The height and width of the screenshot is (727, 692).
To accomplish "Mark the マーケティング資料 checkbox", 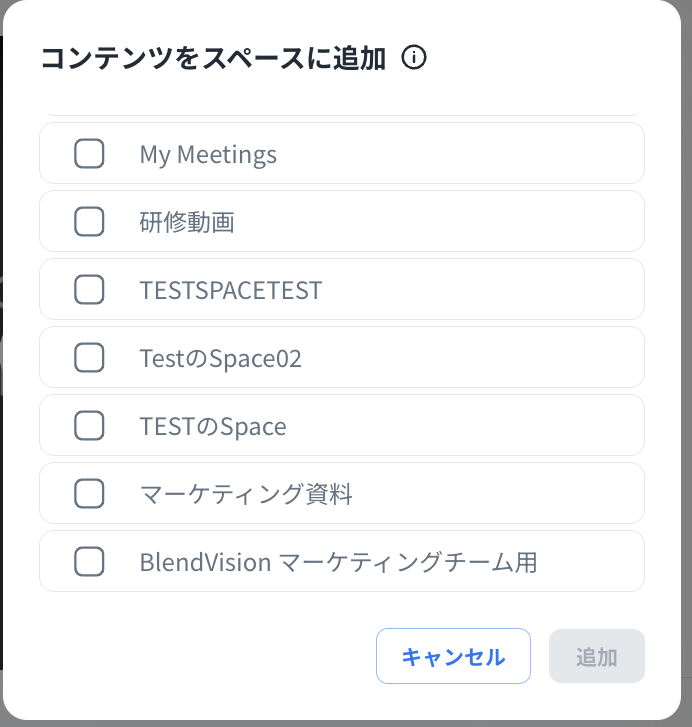I will click(89, 494).
